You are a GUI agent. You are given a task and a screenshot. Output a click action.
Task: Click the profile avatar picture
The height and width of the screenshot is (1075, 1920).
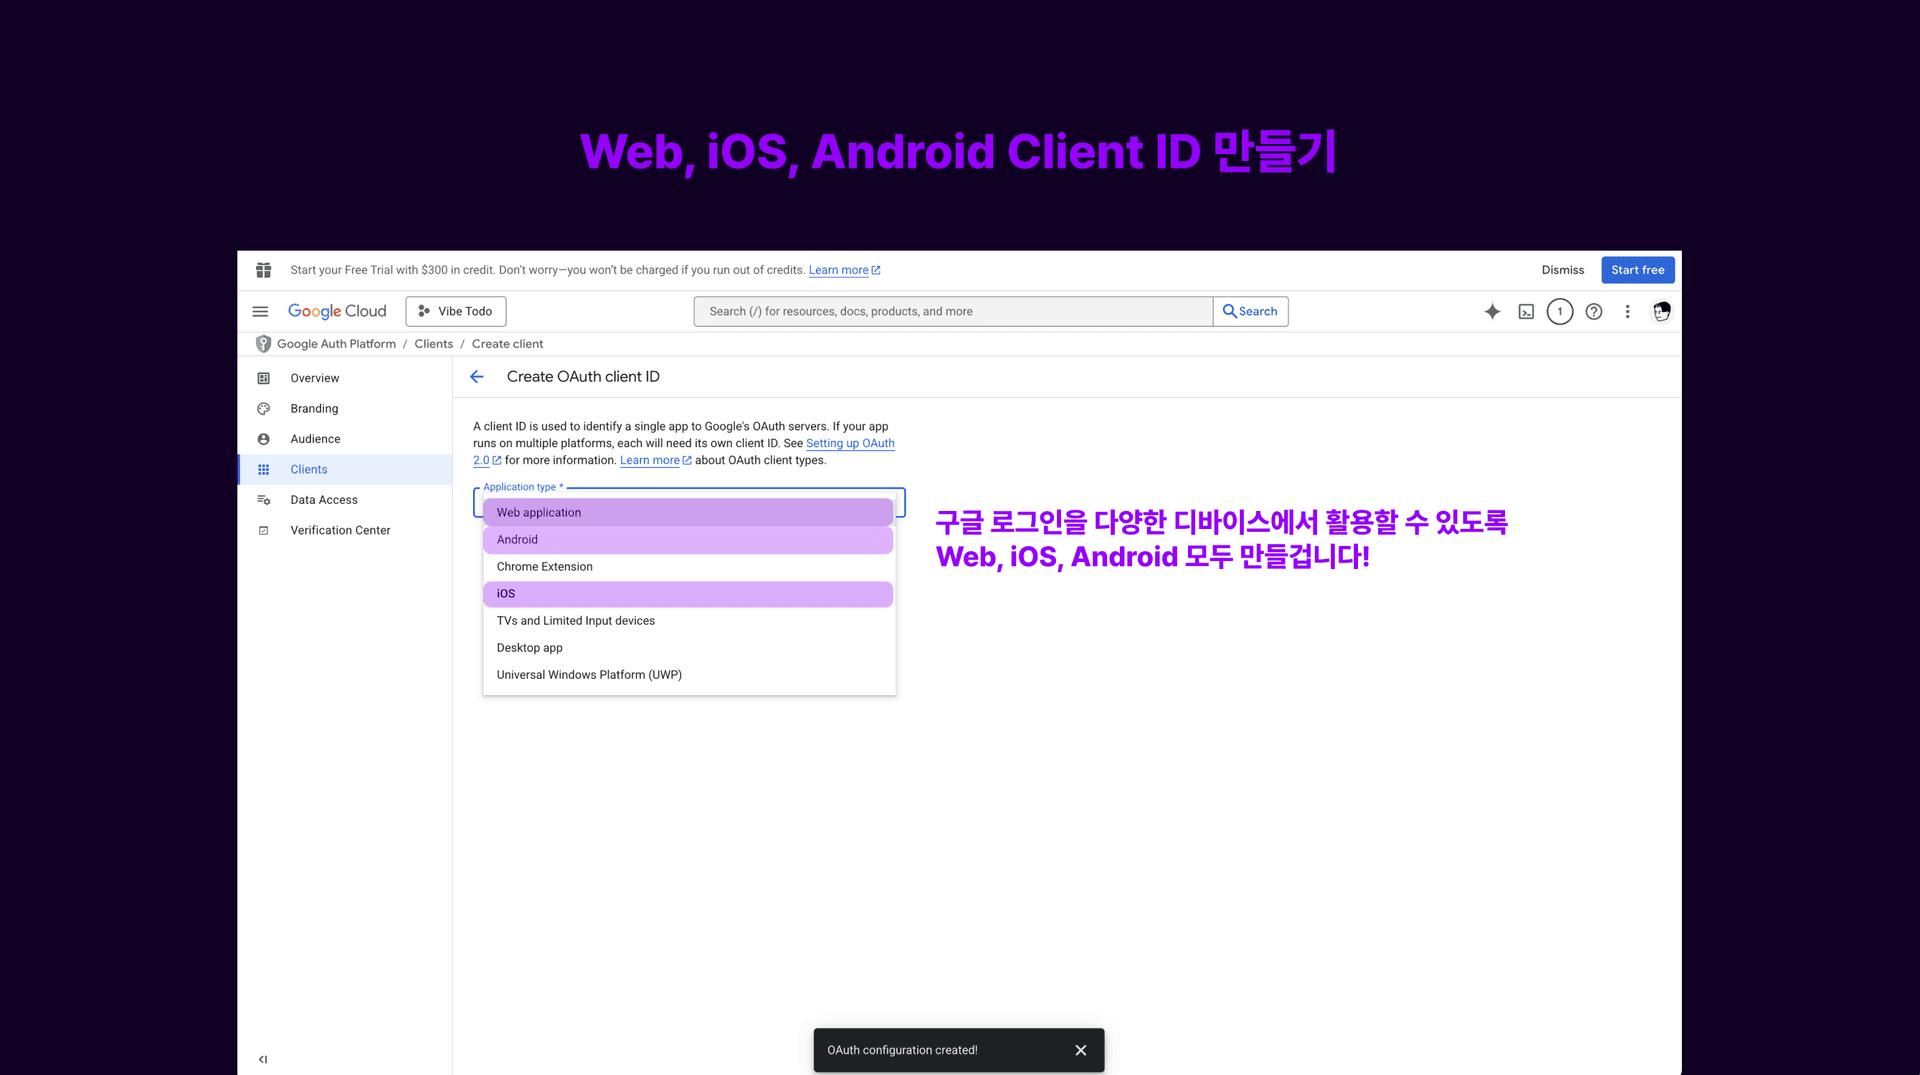click(x=1661, y=311)
